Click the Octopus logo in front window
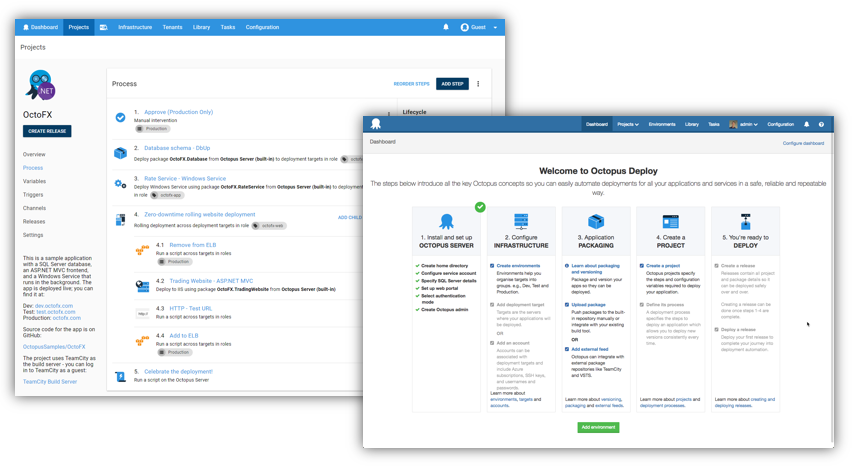859x467 pixels. point(376,124)
